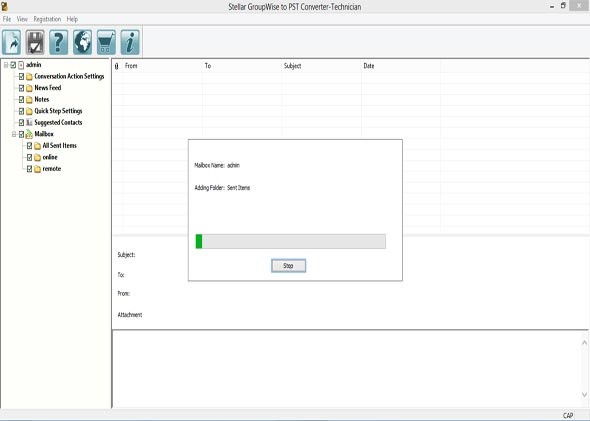Click the Mailbox icon in tree
This screenshot has width=590, height=421.
[x=29, y=134]
